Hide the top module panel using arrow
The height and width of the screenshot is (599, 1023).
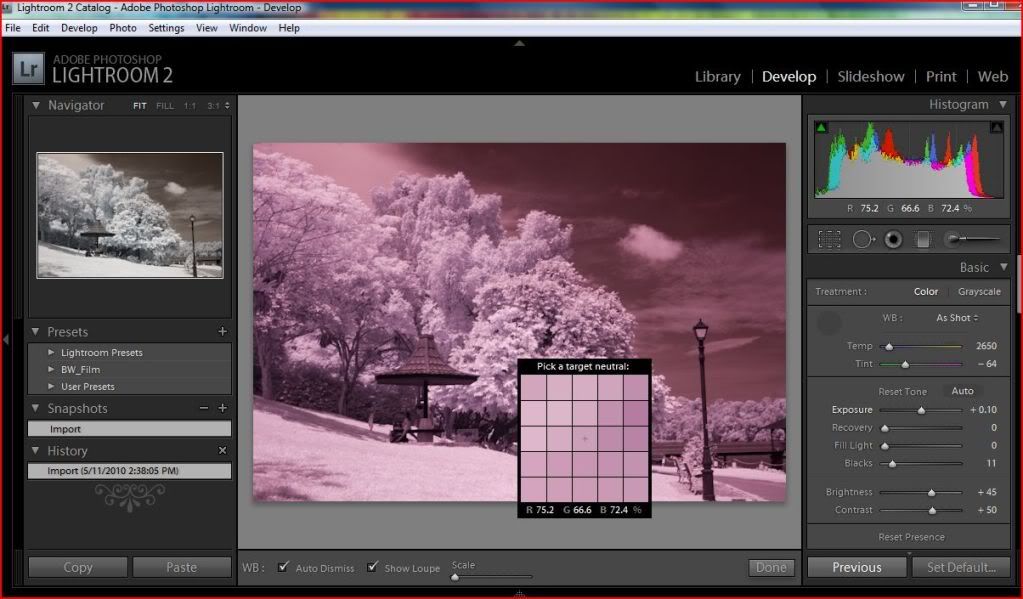coord(519,44)
